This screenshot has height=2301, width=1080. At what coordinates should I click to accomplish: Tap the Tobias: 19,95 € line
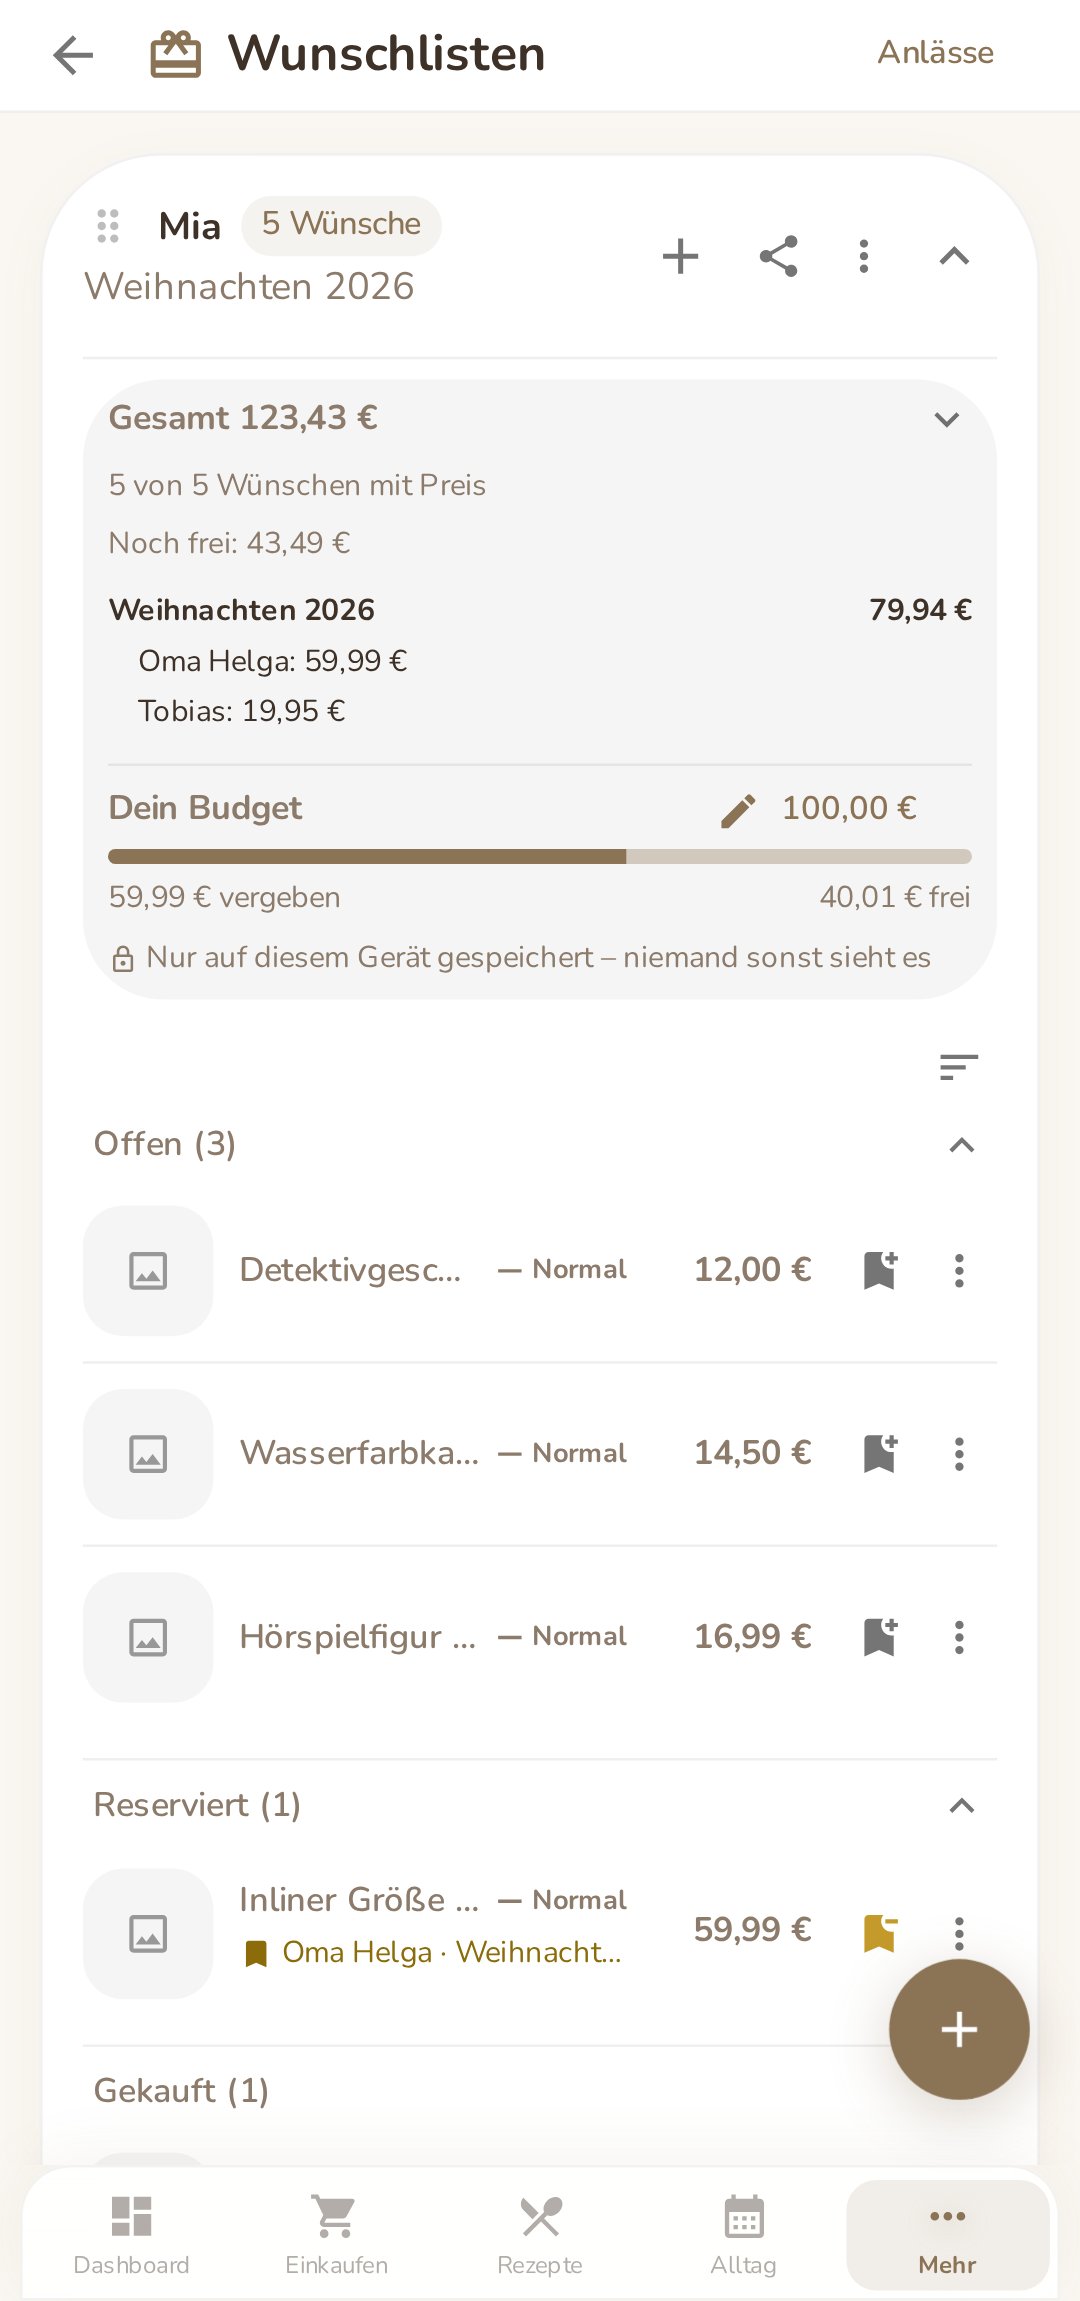point(241,711)
